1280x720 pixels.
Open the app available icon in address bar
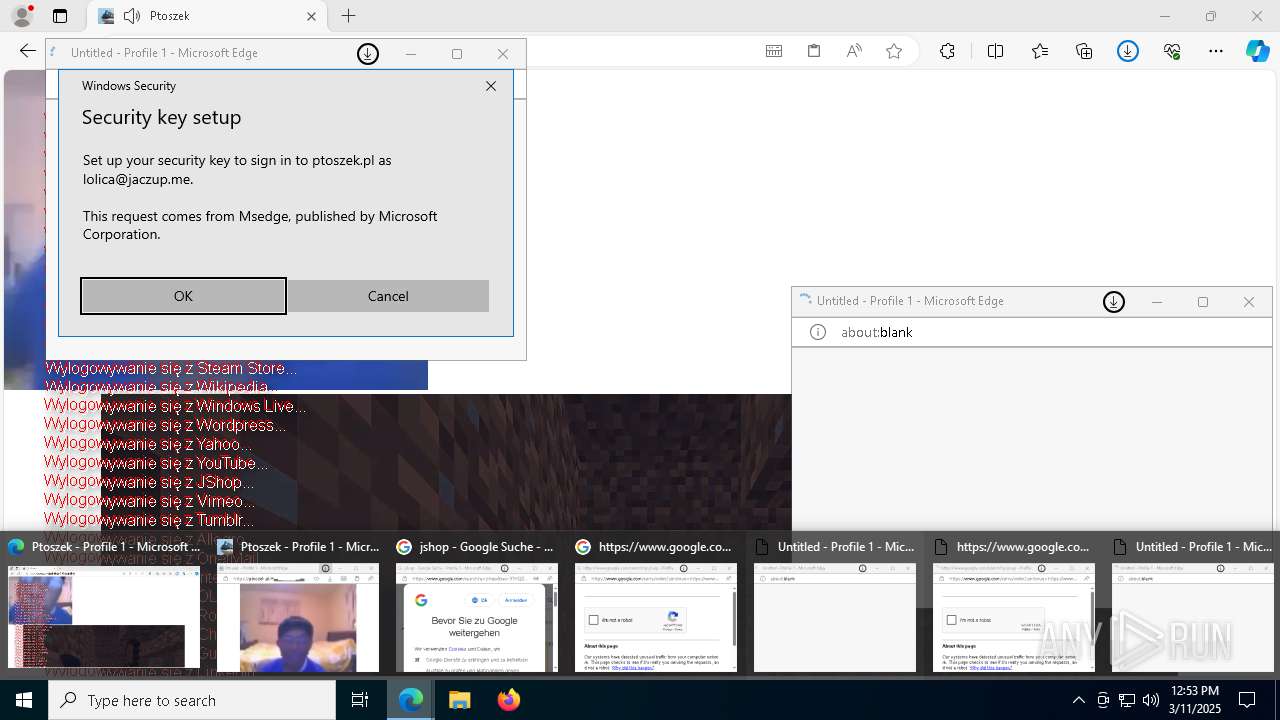coord(774,51)
